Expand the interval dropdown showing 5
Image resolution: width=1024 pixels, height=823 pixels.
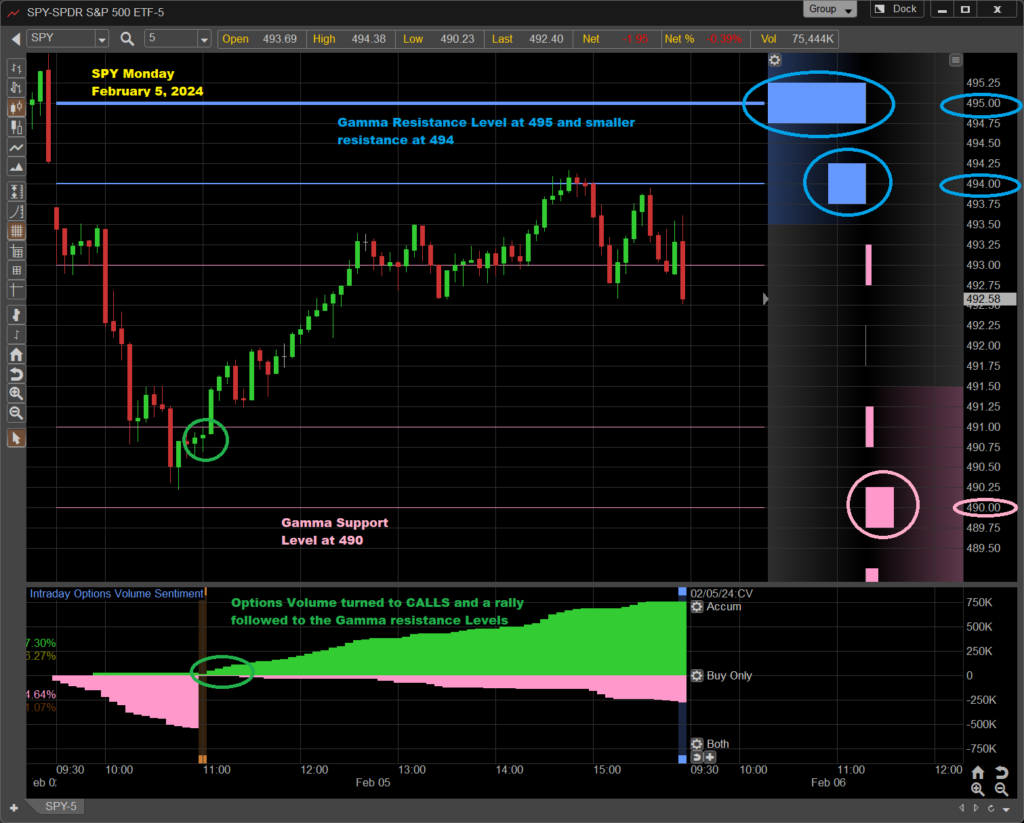pyautogui.click(x=204, y=39)
